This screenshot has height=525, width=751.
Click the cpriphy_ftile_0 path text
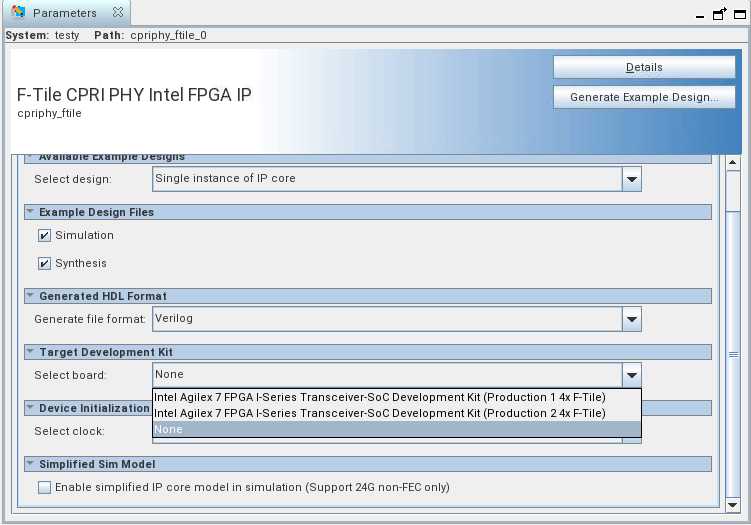[x=169, y=35]
